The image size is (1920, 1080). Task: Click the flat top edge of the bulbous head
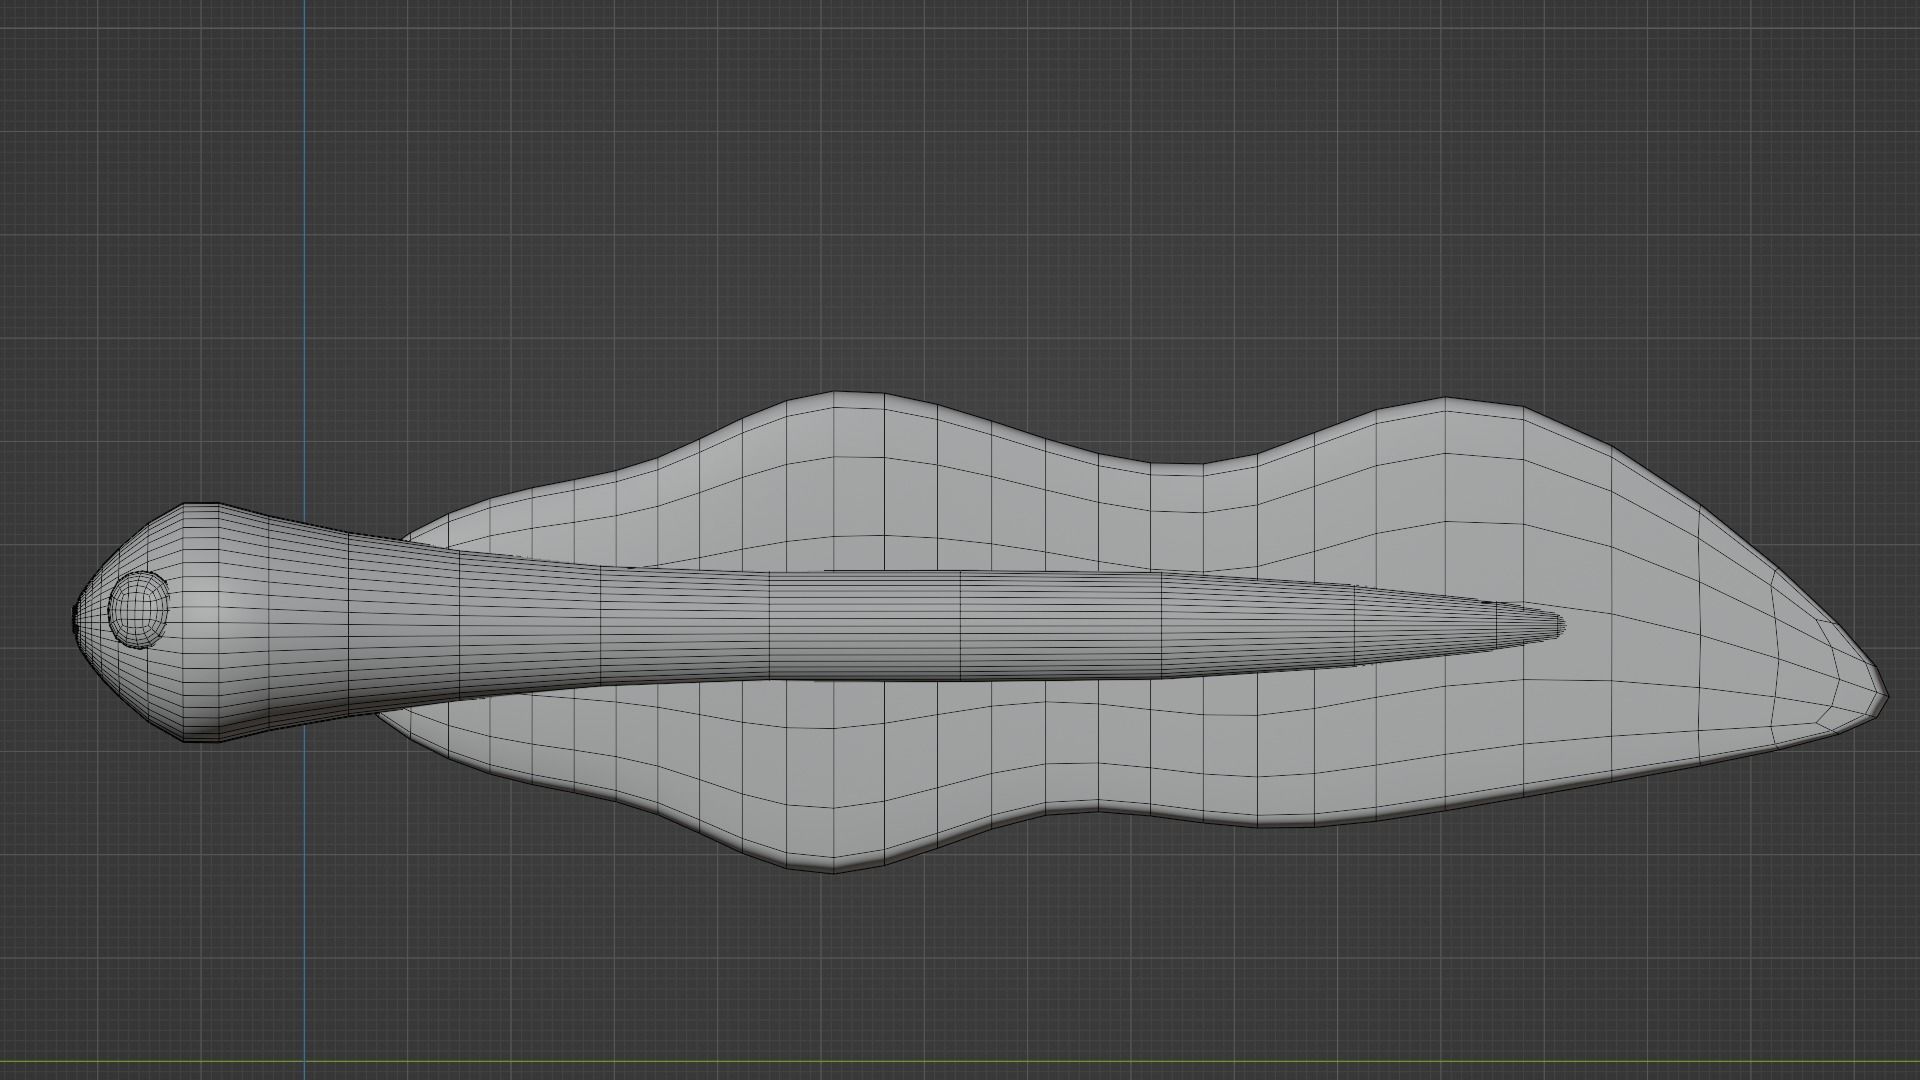(200, 506)
